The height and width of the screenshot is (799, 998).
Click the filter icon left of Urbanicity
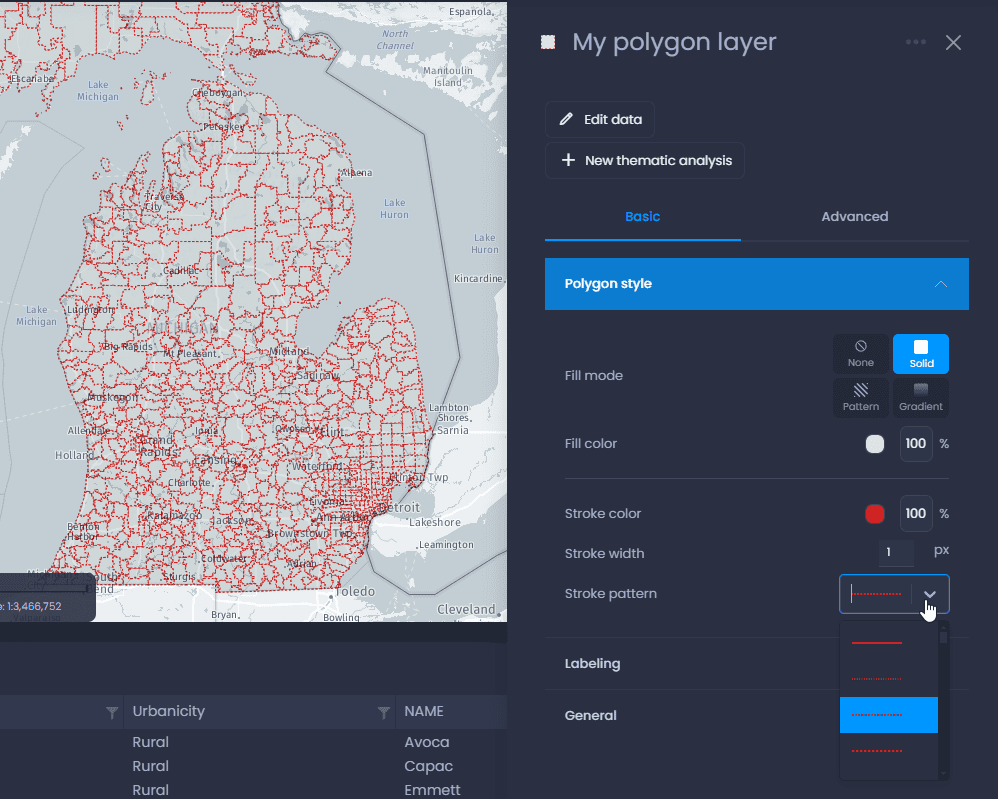(112, 712)
